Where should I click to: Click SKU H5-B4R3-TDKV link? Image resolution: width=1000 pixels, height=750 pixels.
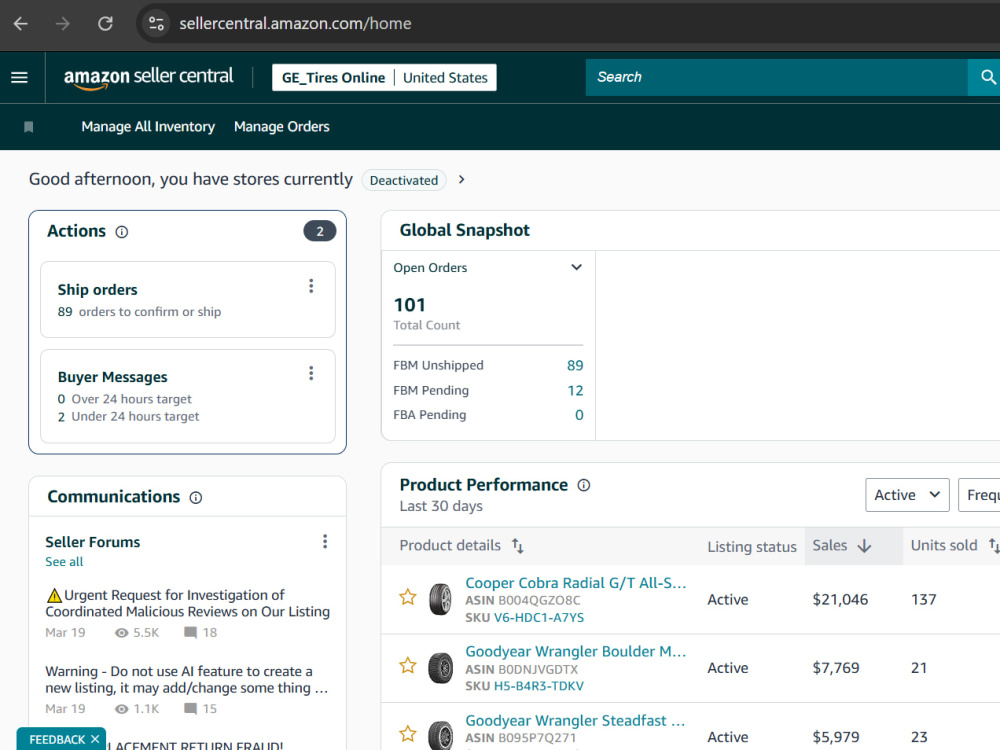click(x=539, y=686)
